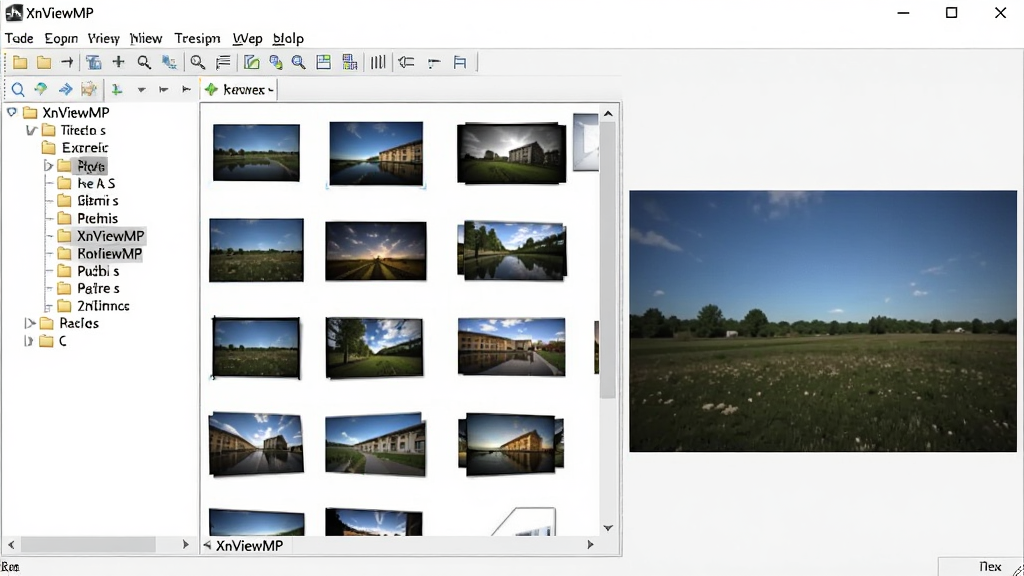Click the thumbnail scrollbar's down arrow

click(x=608, y=528)
